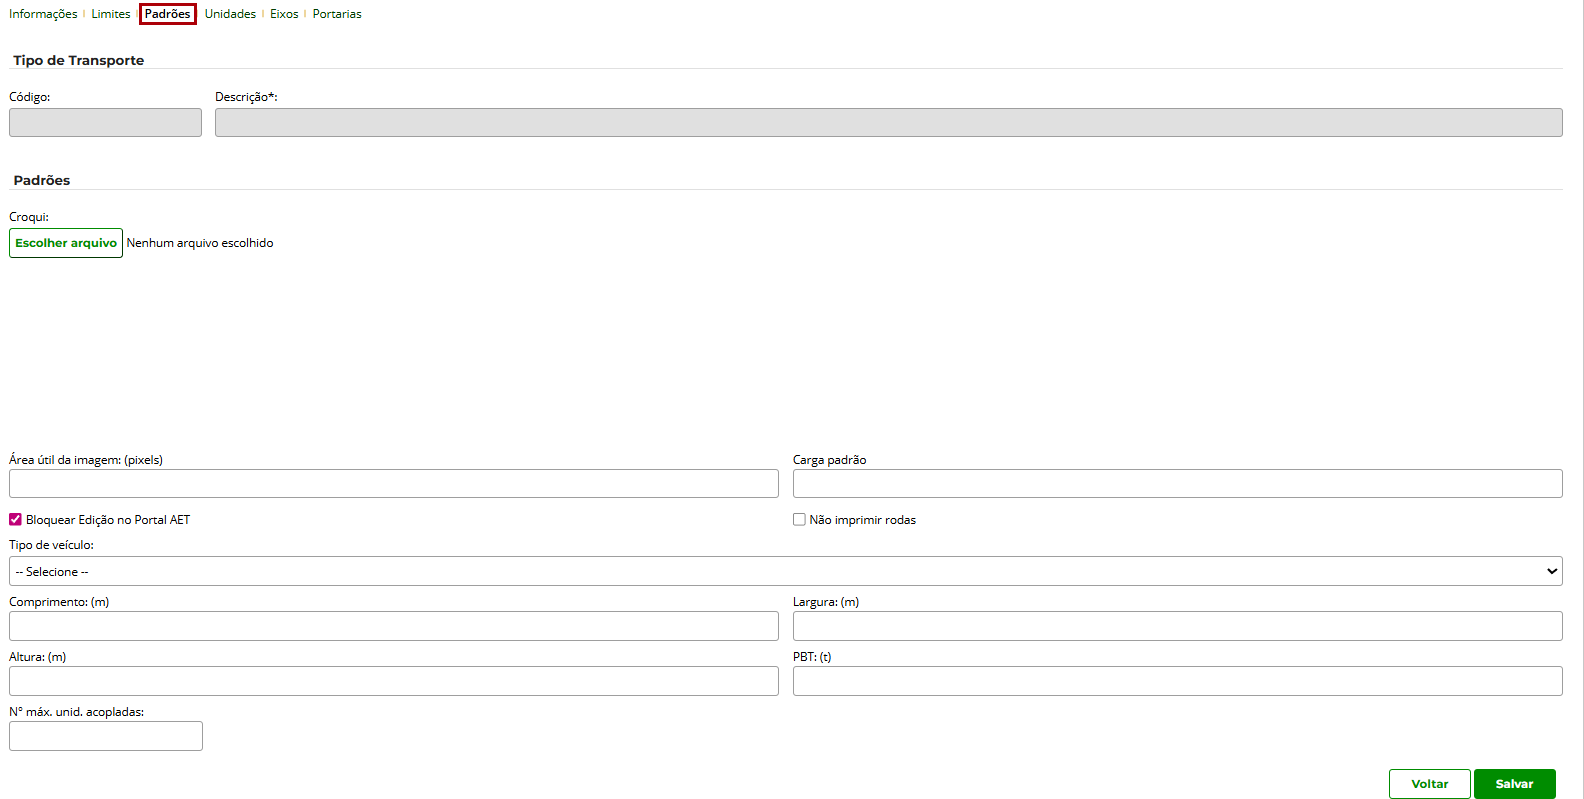This screenshot has width=1584, height=799.
Task: Switch to the Limites tab
Action: [111, 14]
